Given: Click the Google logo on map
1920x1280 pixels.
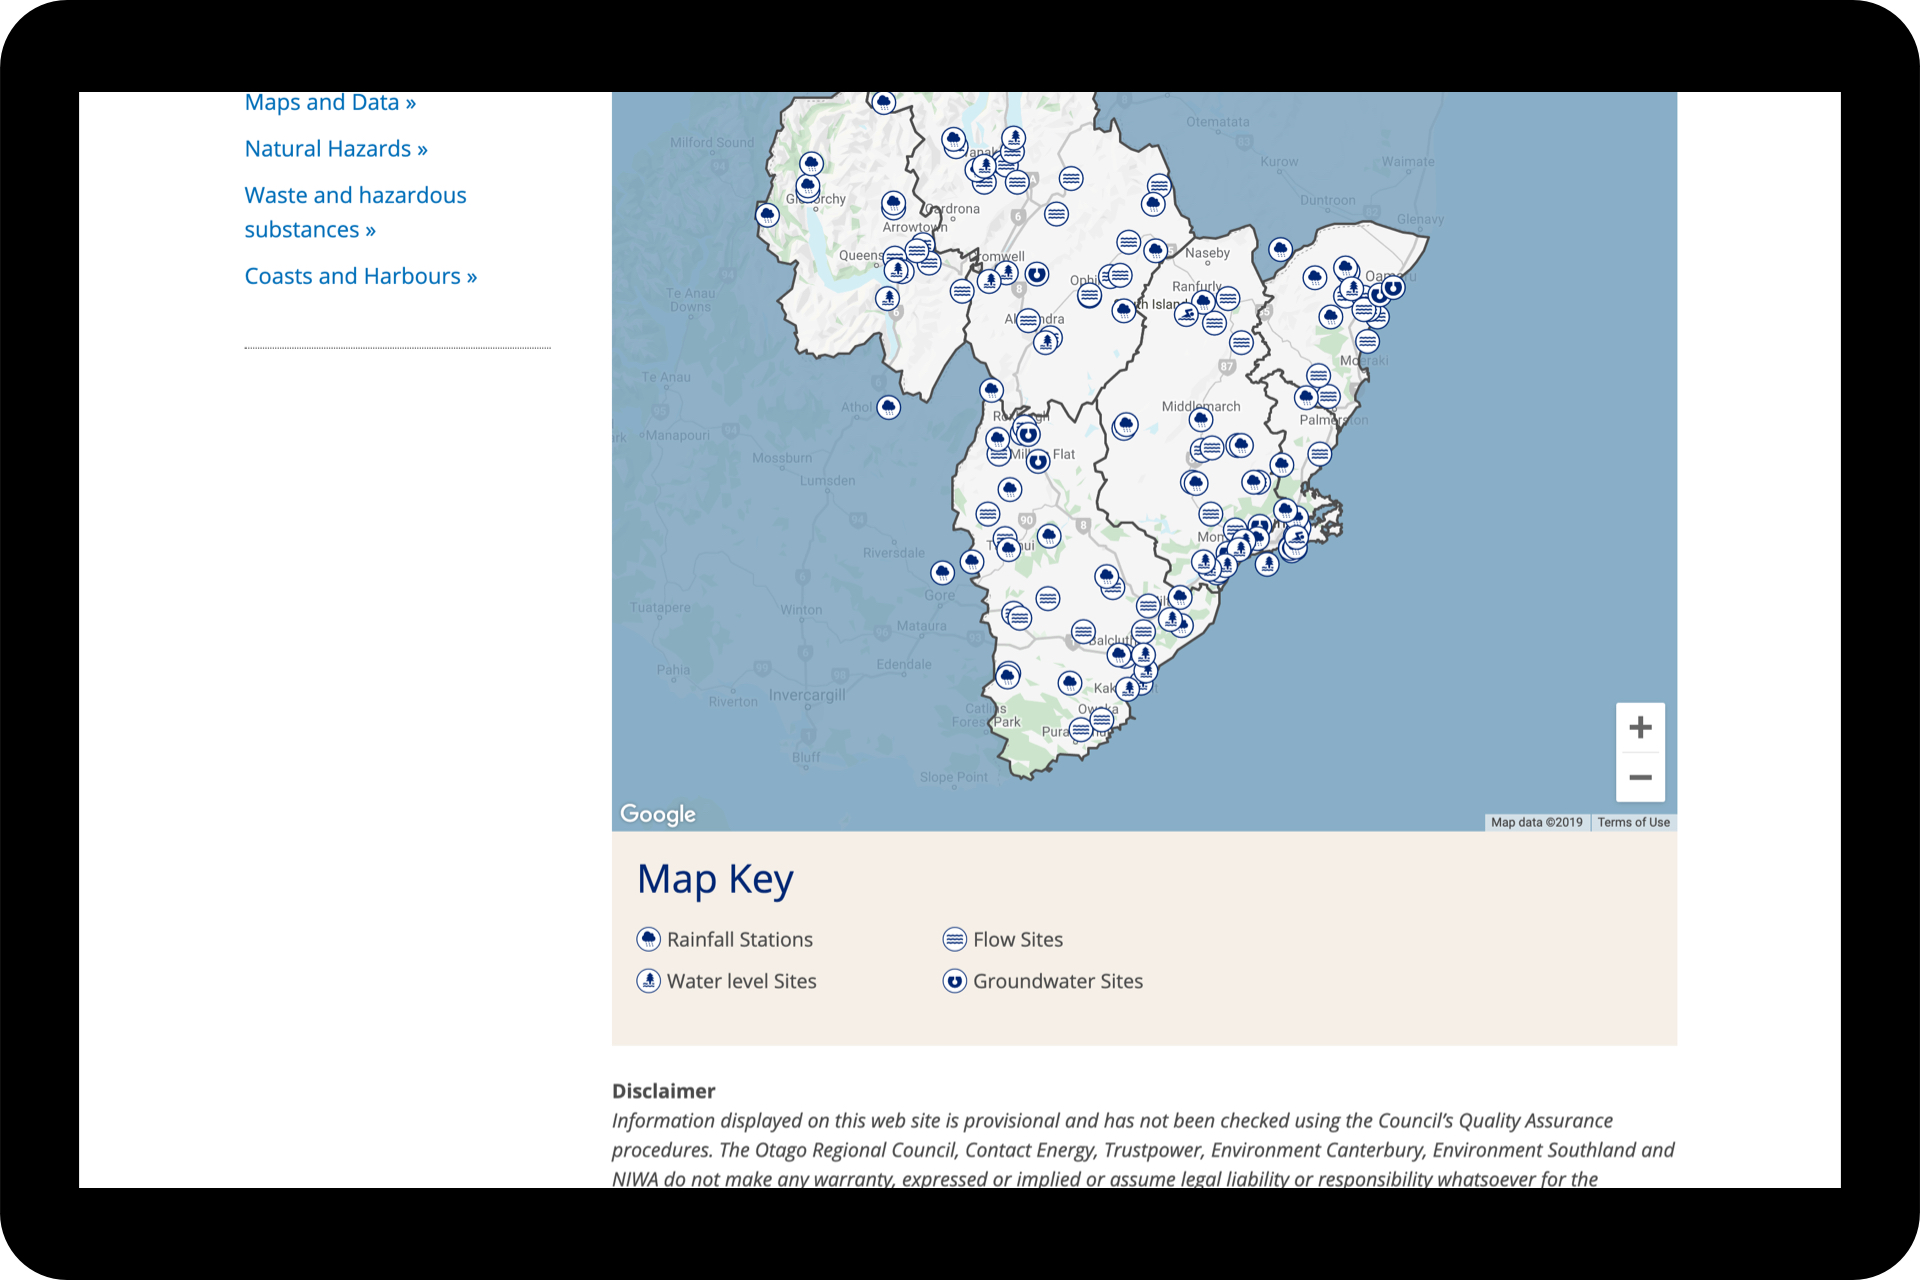Looking at the screenshot, I should tap(657, 814).
